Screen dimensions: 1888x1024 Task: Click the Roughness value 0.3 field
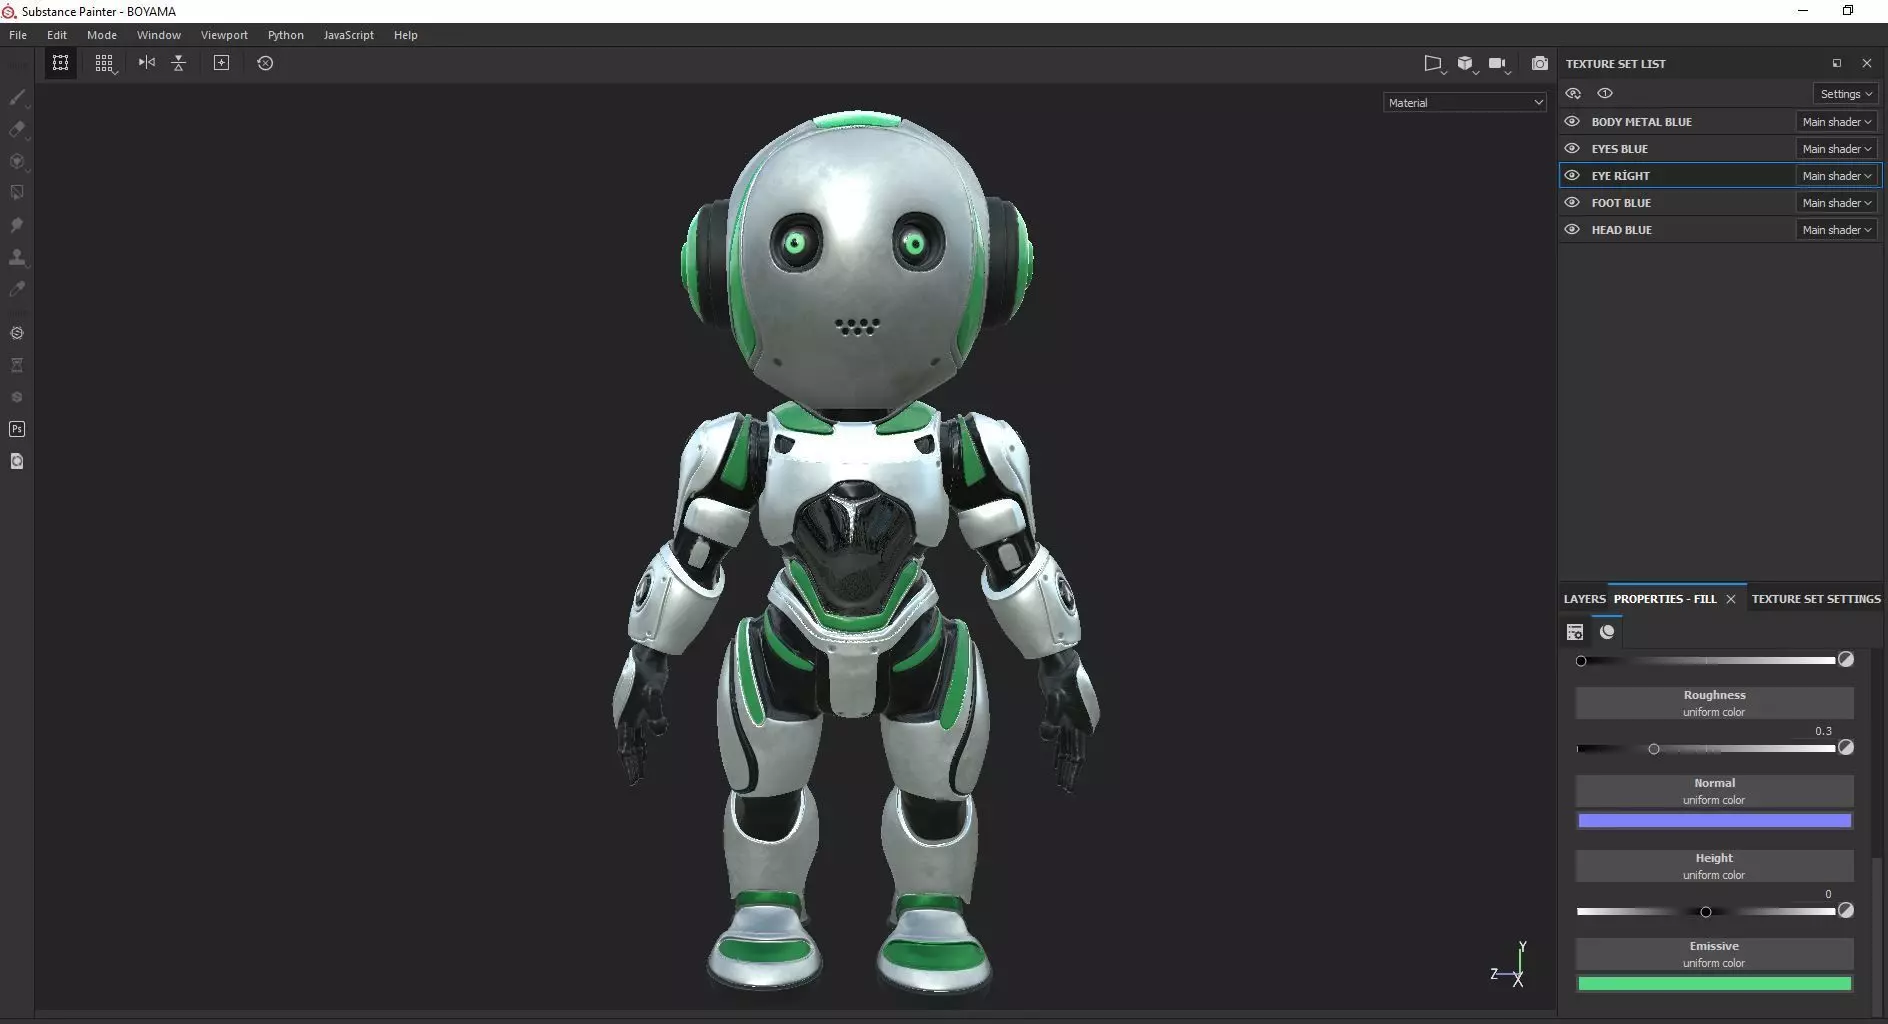tap(1823, 731)
